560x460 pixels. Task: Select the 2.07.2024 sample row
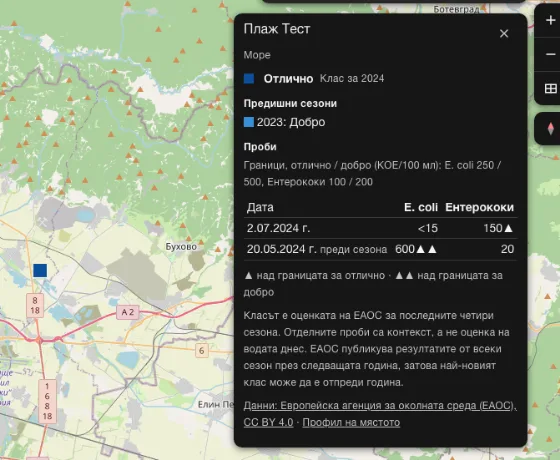click(x=380, y=228)
